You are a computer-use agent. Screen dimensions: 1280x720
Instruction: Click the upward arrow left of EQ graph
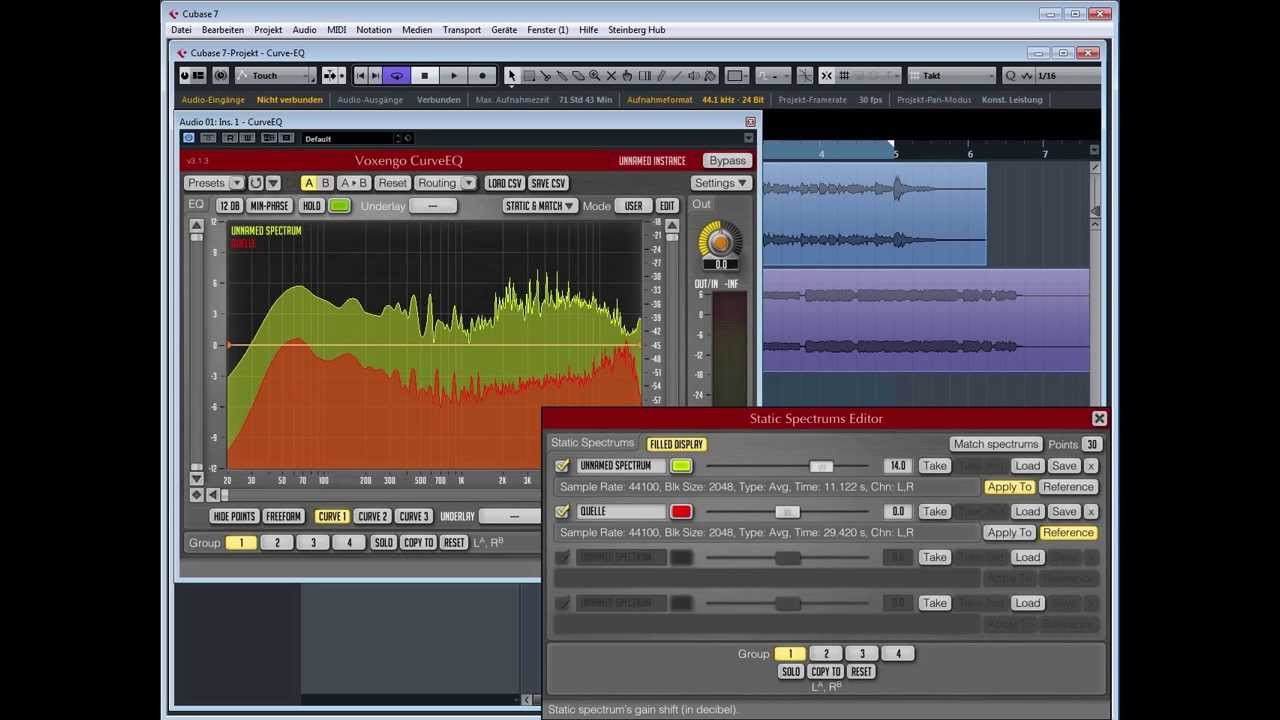point(197,226)
